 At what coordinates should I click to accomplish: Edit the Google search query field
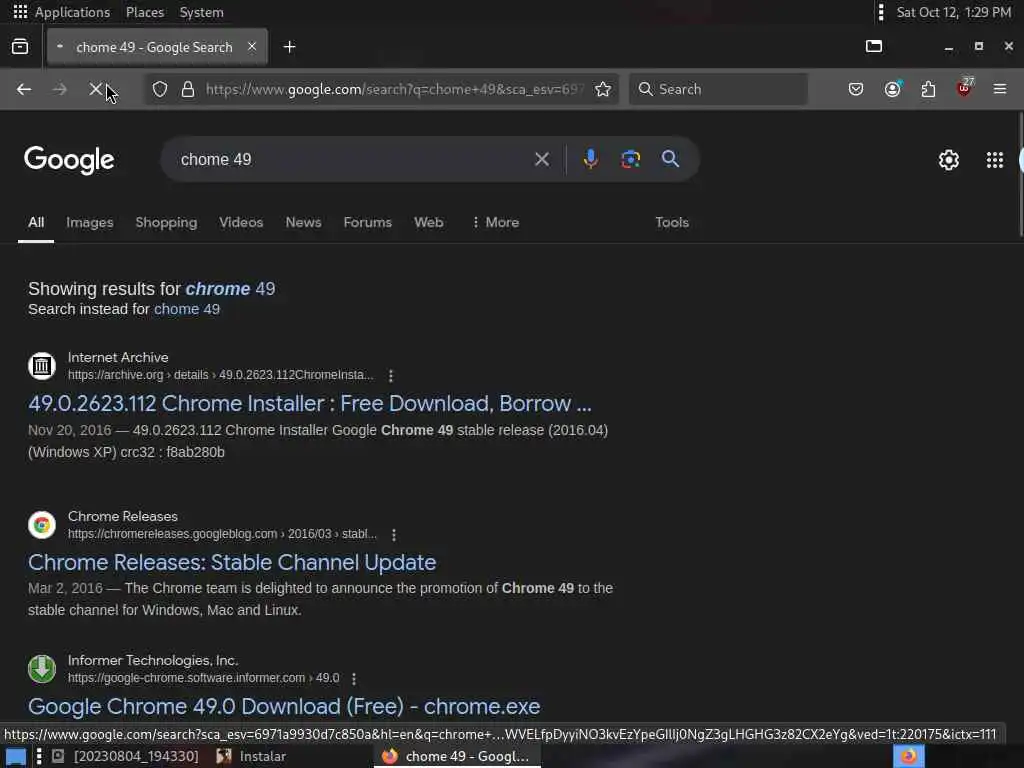[x=353, y=159]
